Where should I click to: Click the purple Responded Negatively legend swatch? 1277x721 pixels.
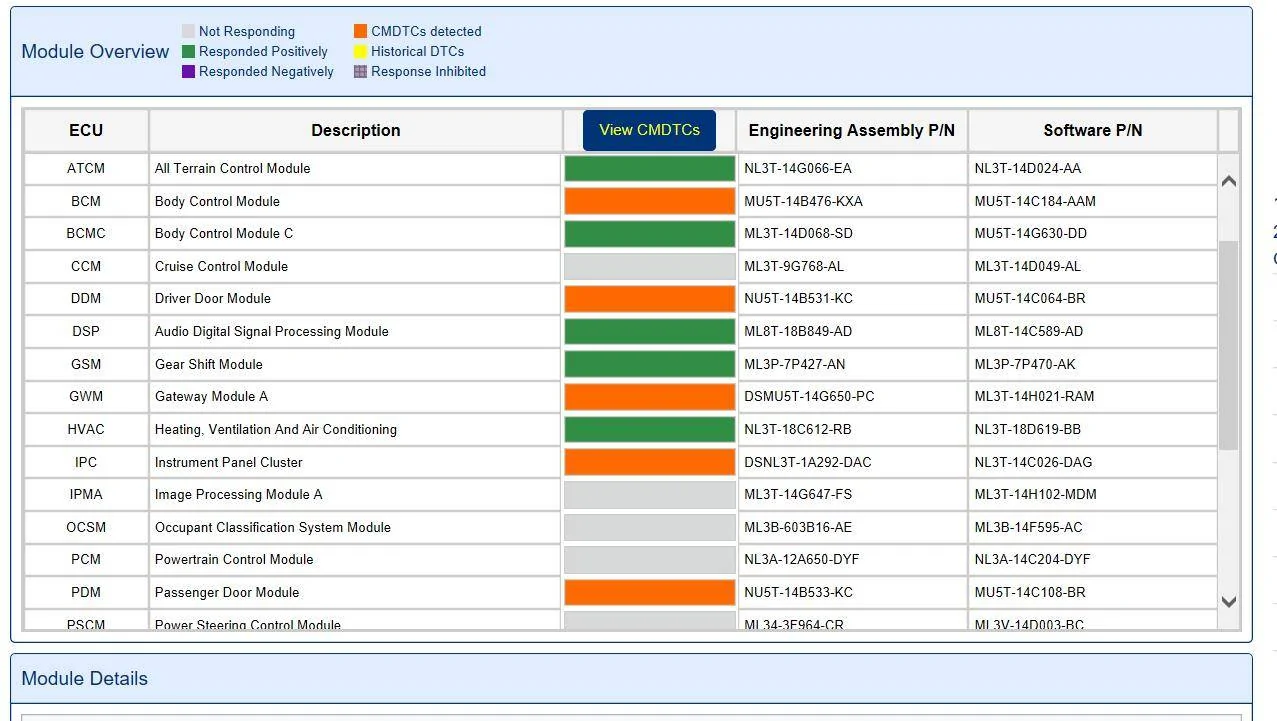point(188,72)
